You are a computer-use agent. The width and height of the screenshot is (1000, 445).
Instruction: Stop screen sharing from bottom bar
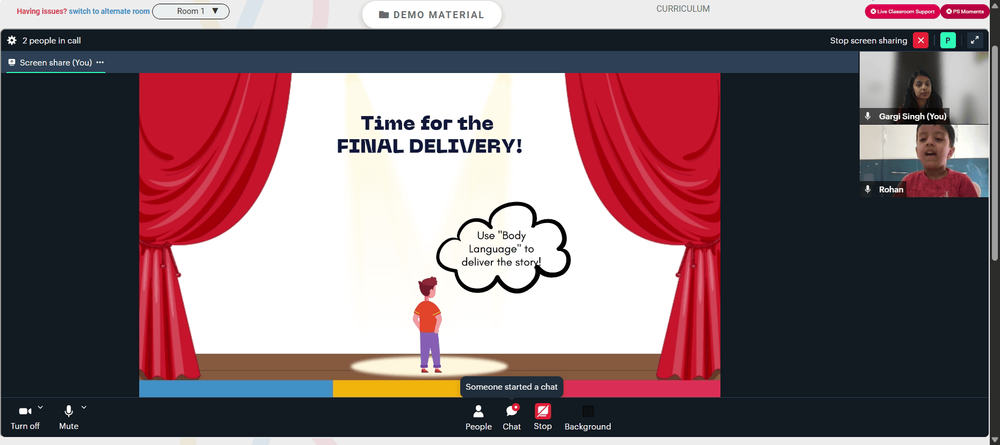(x=543, y=418)
